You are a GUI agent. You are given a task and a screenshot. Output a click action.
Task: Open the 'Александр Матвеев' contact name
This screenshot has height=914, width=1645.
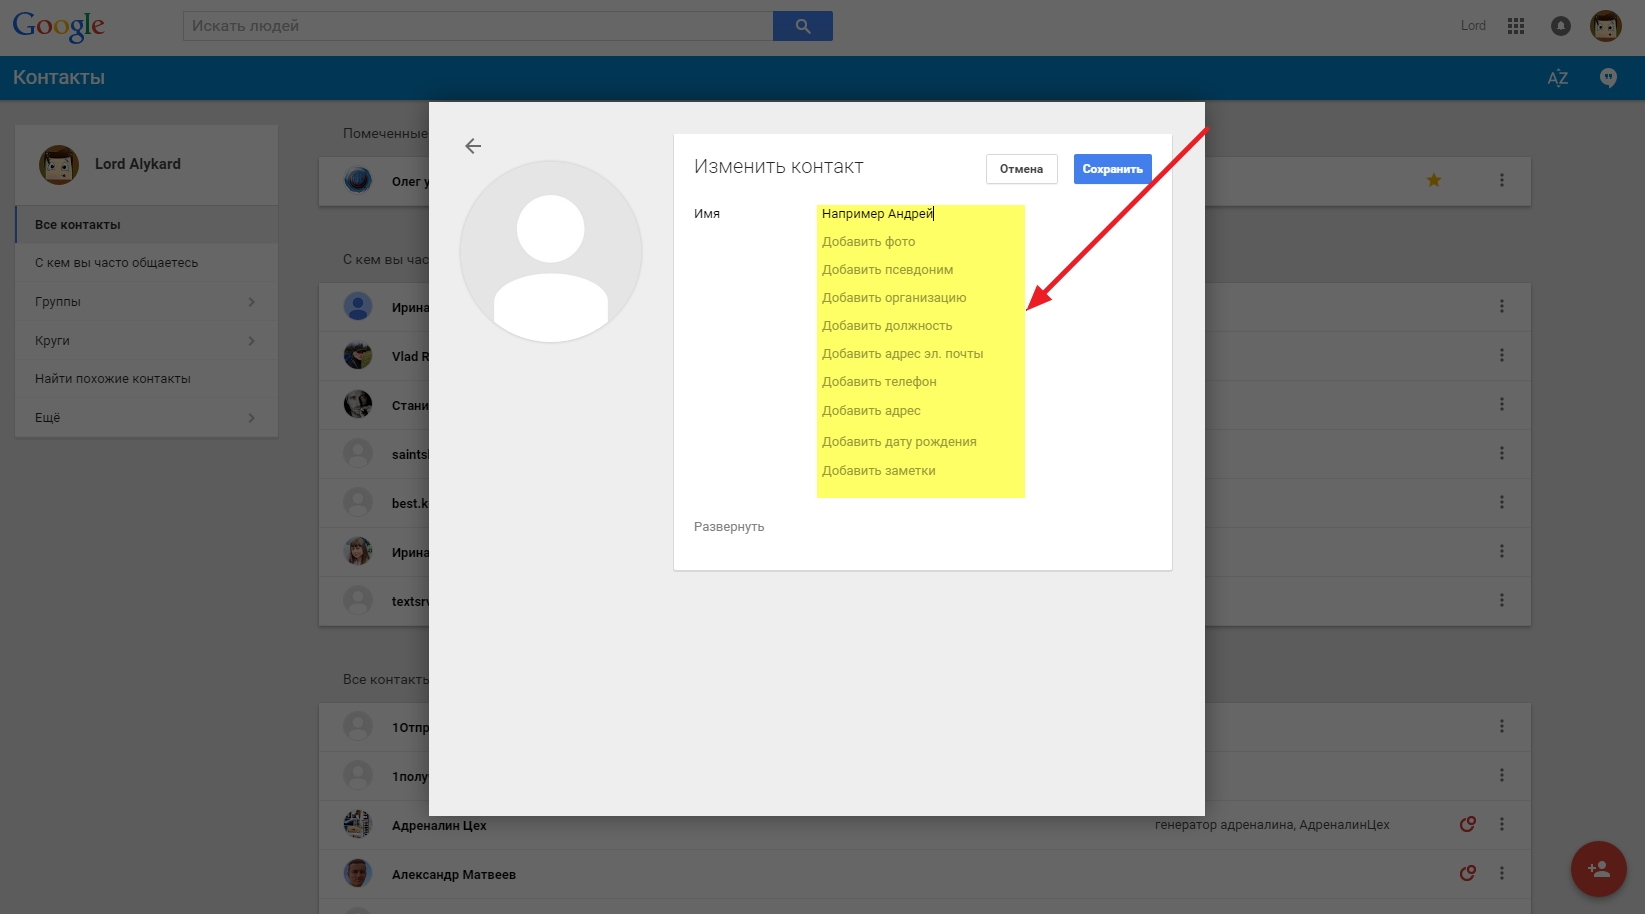pyautogui.click(x=454, y=875)
